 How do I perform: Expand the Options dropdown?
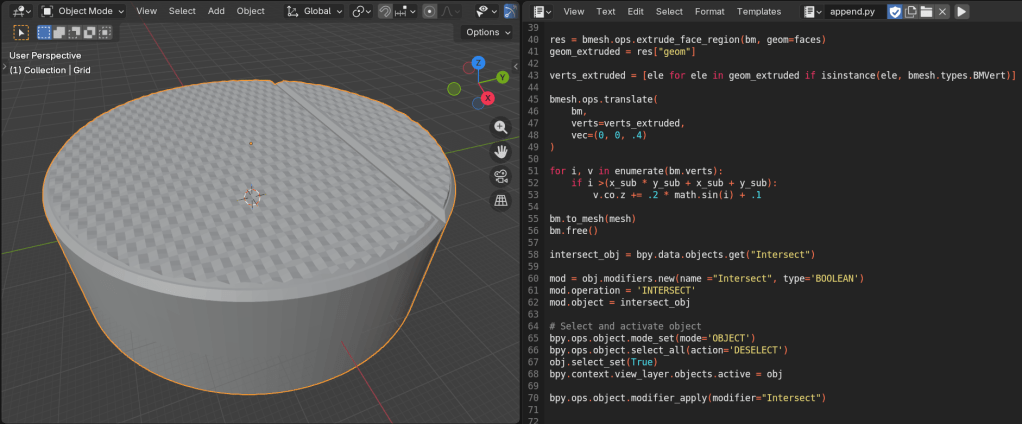pyautogui.click(x=488, y=32)
